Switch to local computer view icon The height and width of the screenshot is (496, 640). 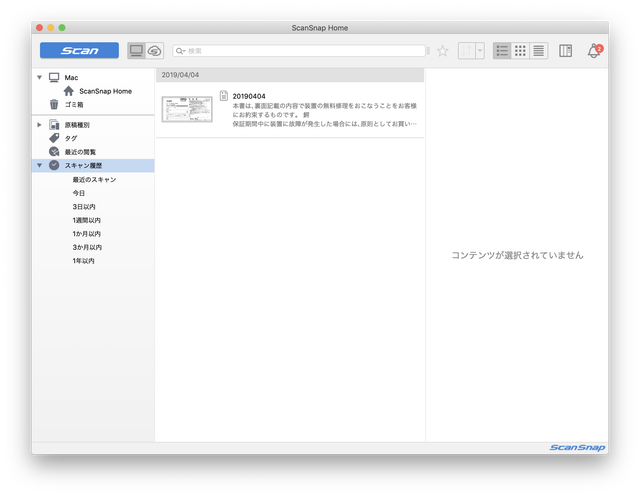click(x=136, y=51)
